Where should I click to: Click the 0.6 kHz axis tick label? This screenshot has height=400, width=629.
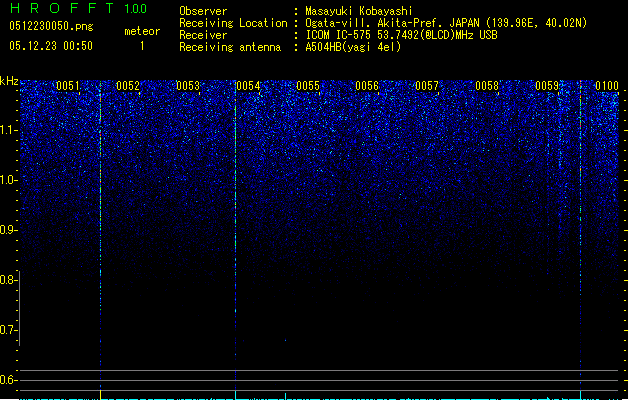[8, 380]
